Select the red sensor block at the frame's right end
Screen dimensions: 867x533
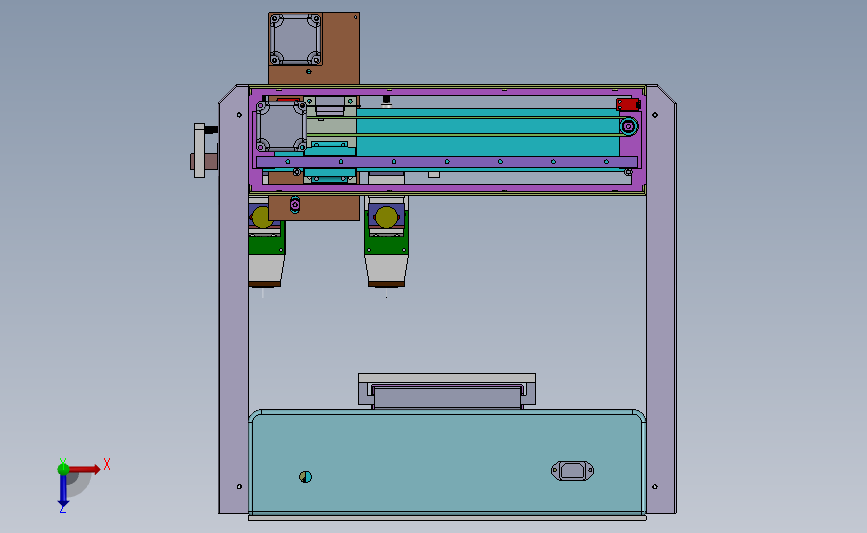[x=628, y=104]
